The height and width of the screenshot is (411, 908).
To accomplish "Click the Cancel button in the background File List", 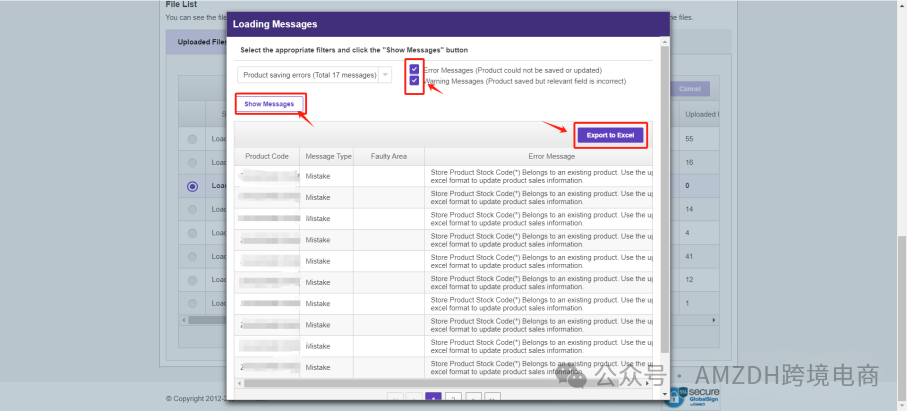I will click(690, 89).
